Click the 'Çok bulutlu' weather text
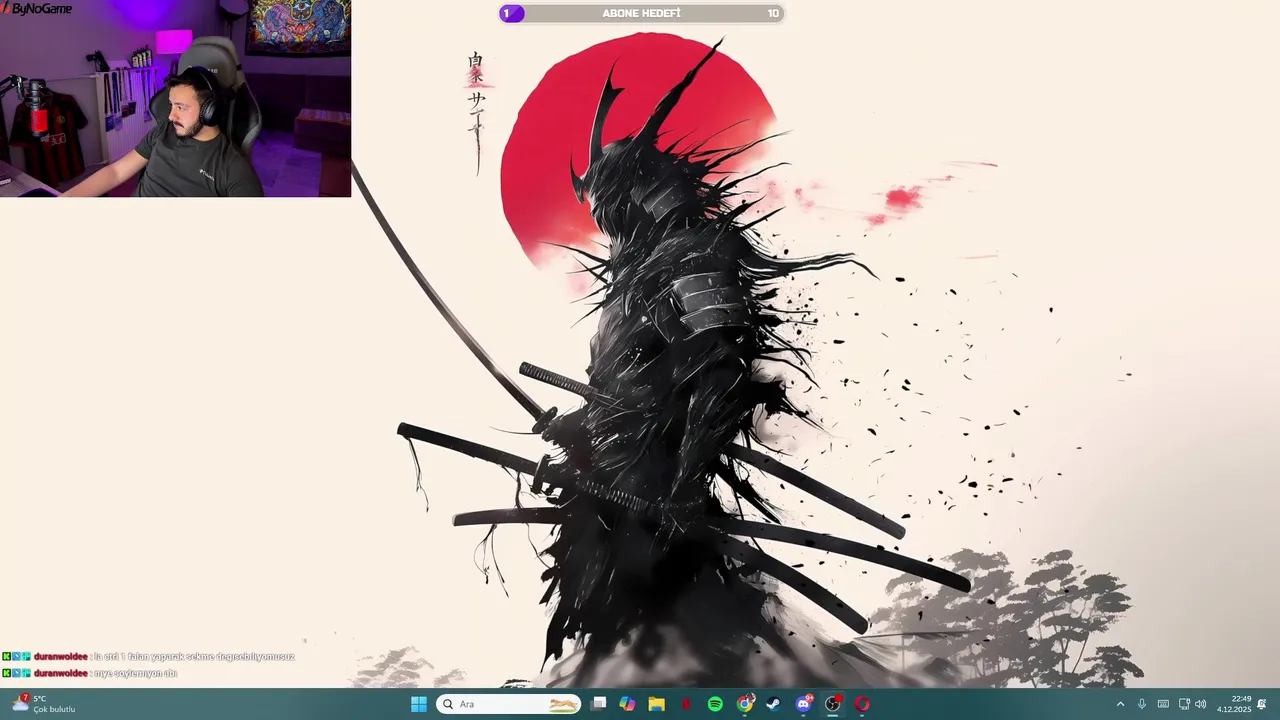Image resolution: width=1280 pixels, height=720 pixels. click(54, 709)
